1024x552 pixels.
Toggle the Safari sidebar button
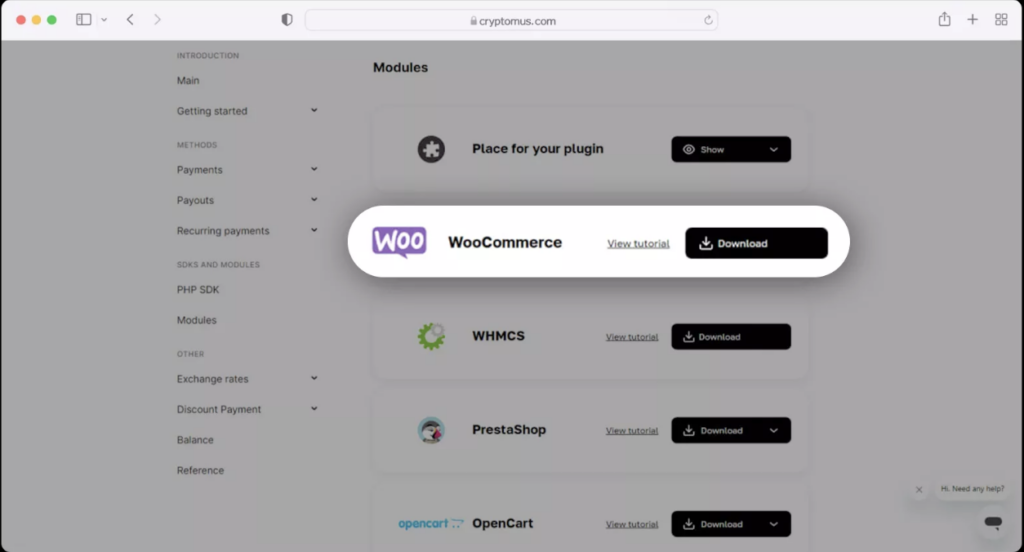[84, 20]
